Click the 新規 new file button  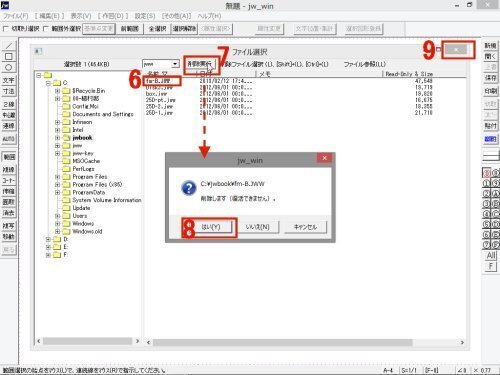[x=490, y=46]
